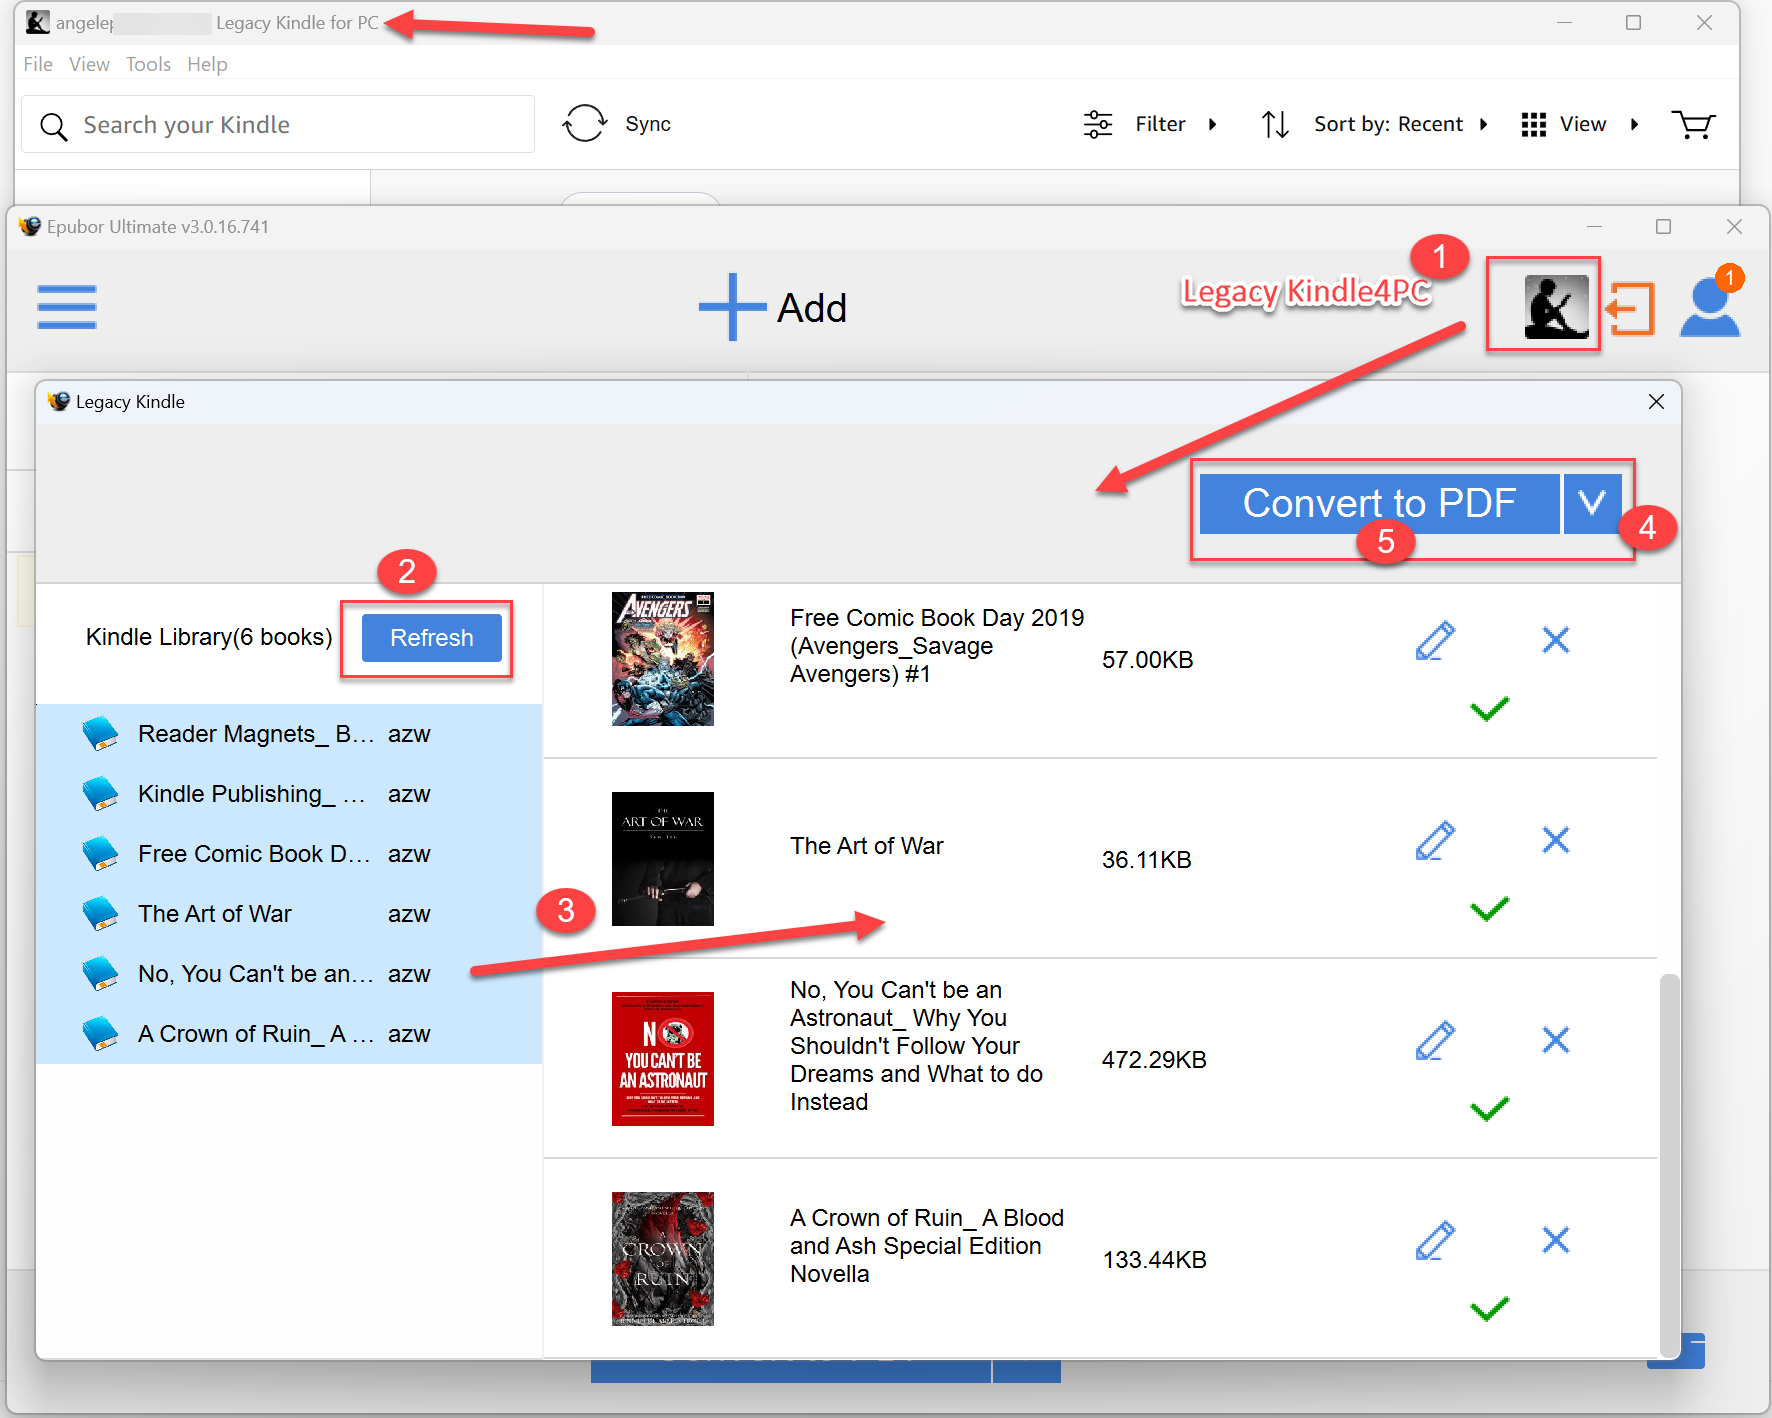Viewport: 1772px width, 1418px height.
Task: Click the Avengers comic cover thumbnail
Action: tap(663, 659)
